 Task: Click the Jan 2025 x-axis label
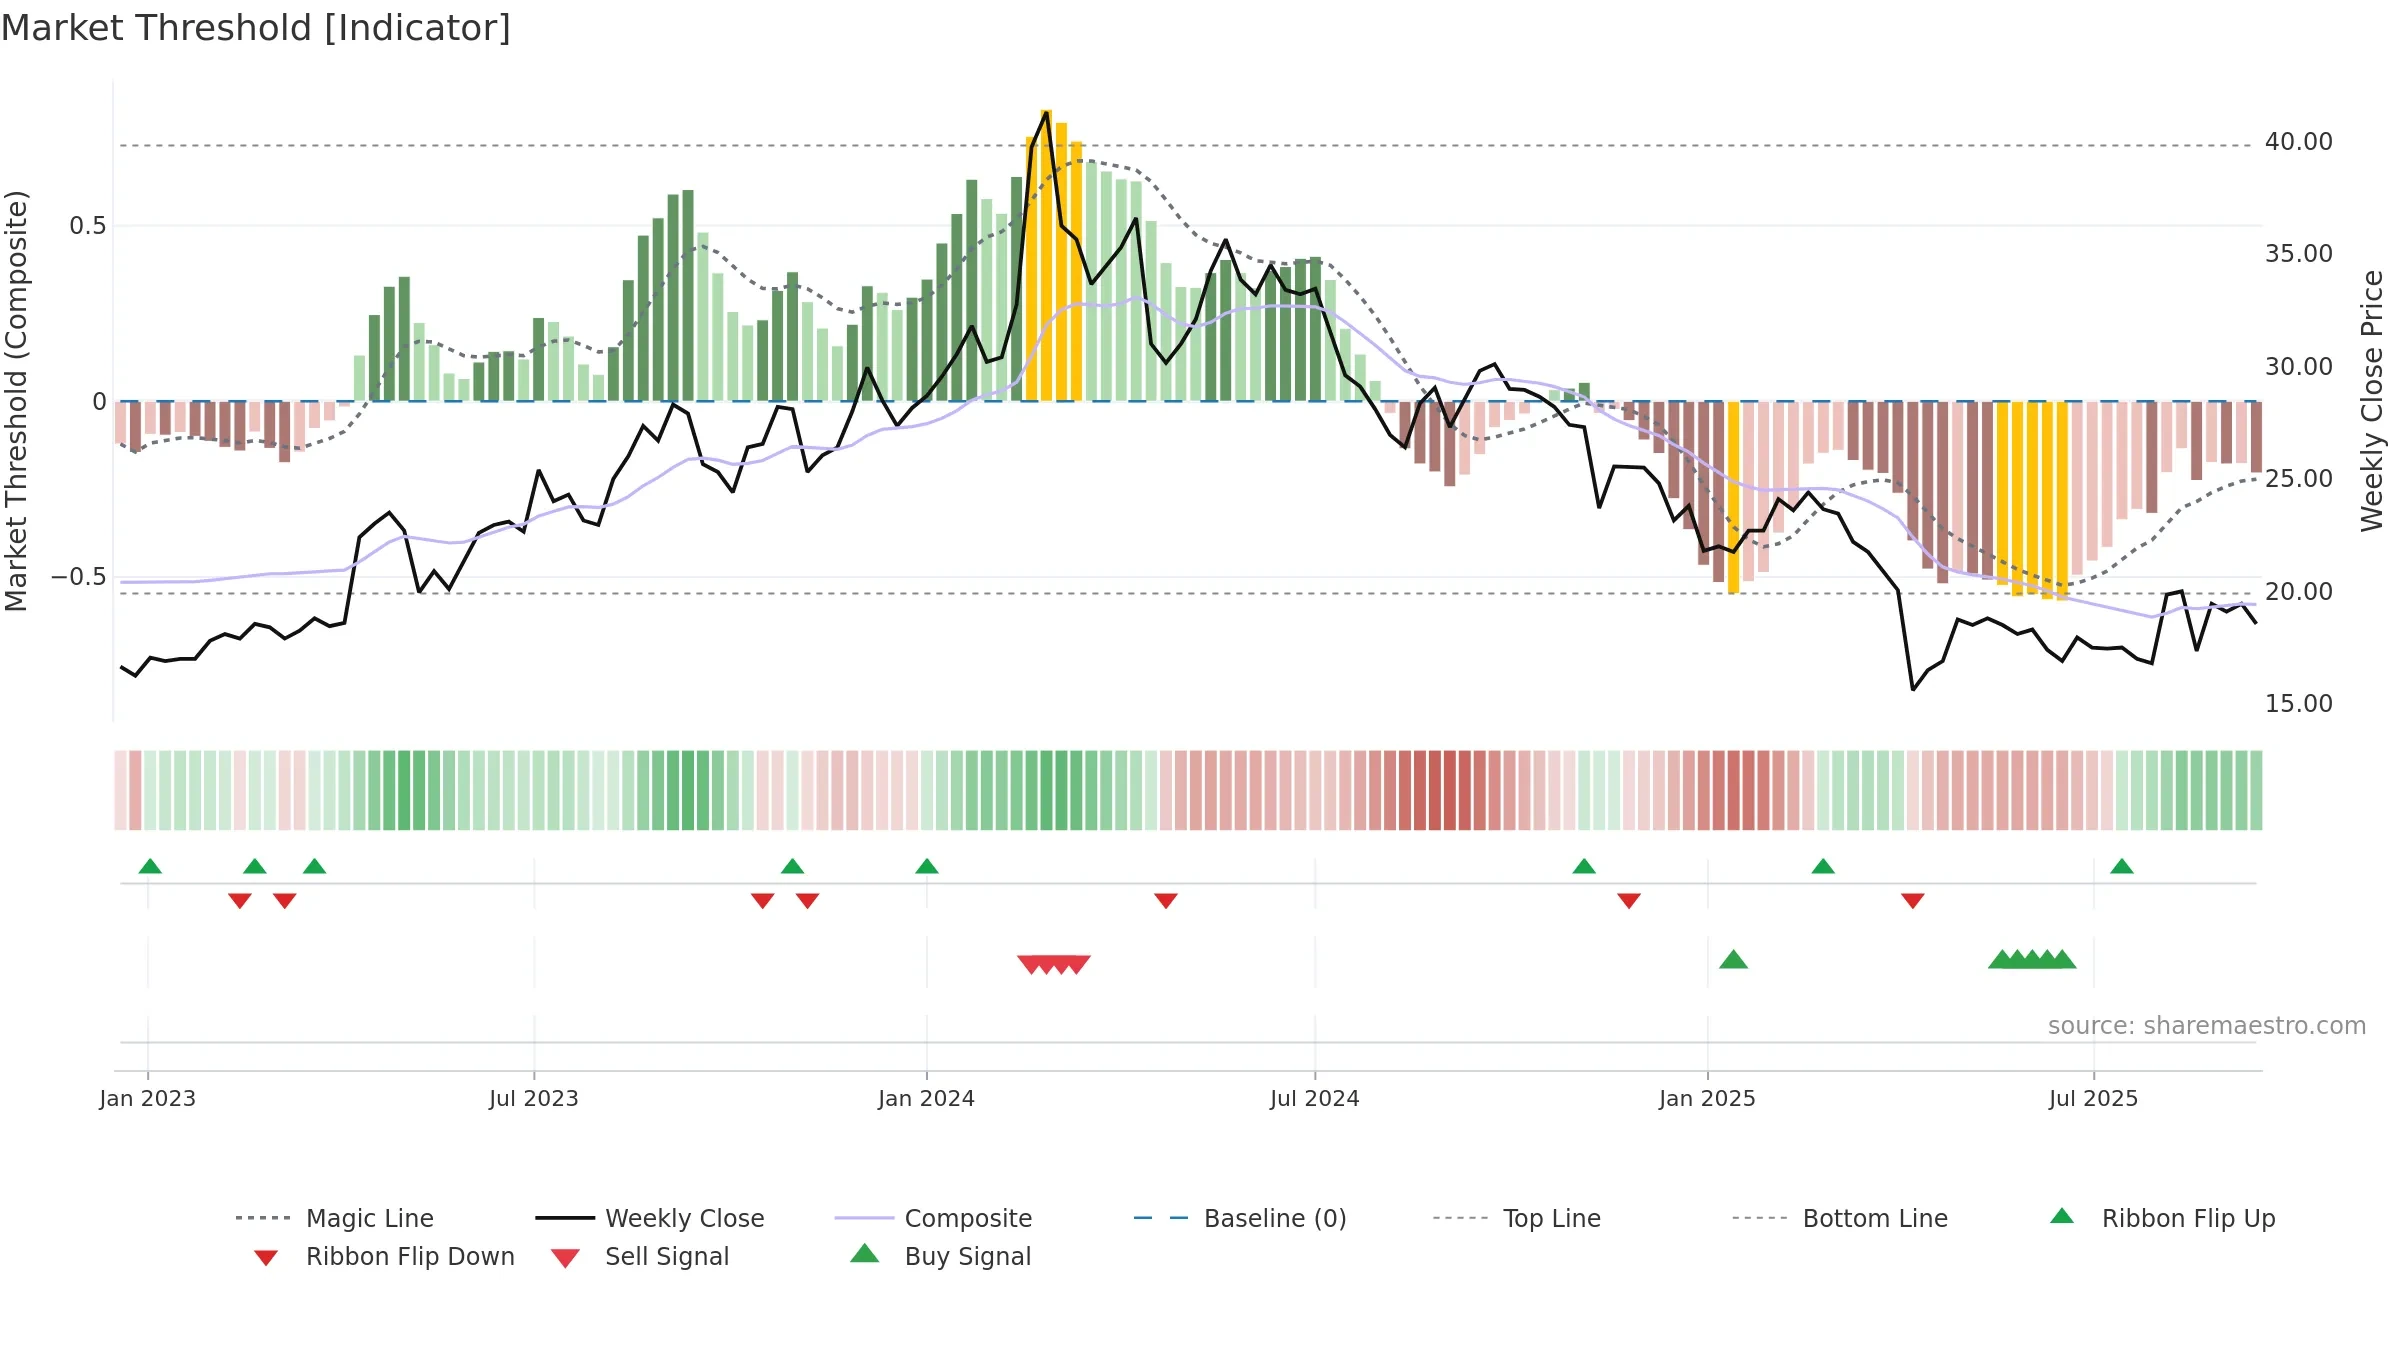[1707, 1098]
